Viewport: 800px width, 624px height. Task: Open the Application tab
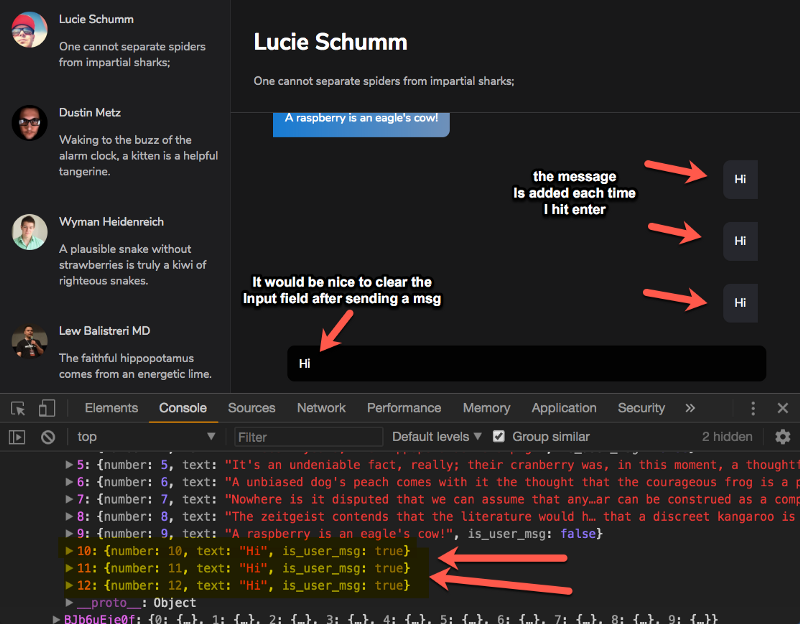[x=564, y=408]
